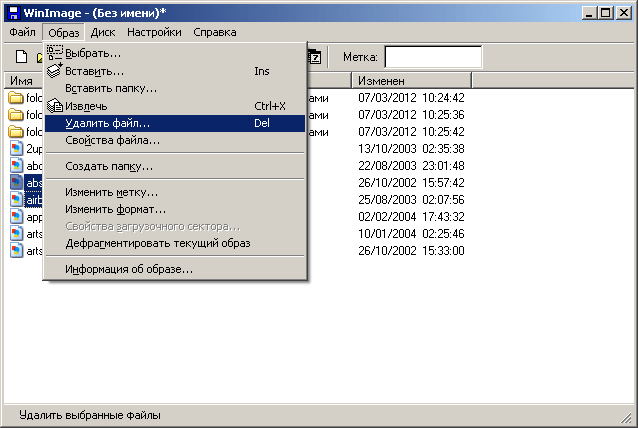Click into the Метка label input field

pyautogui.click(x=433, y=57)
